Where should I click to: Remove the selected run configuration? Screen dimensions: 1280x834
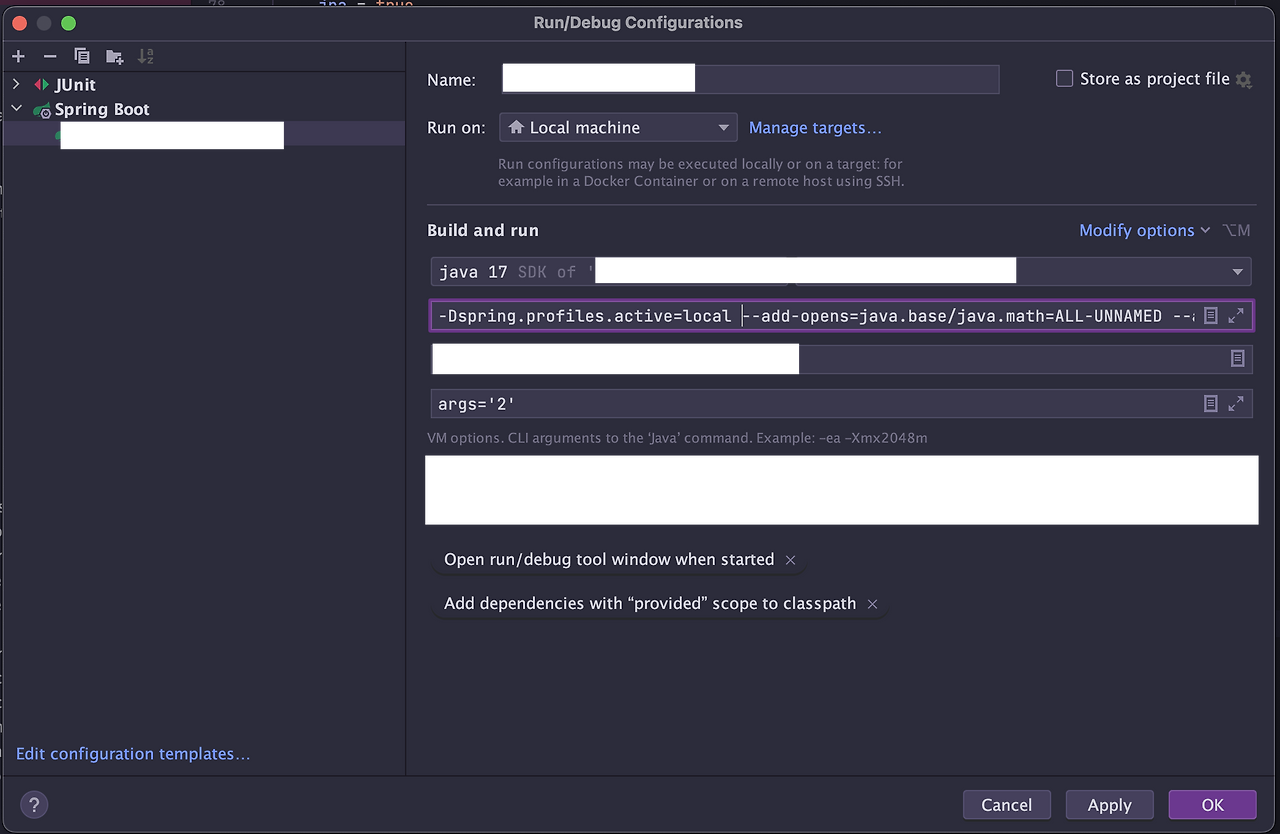(x=50, y=56)
